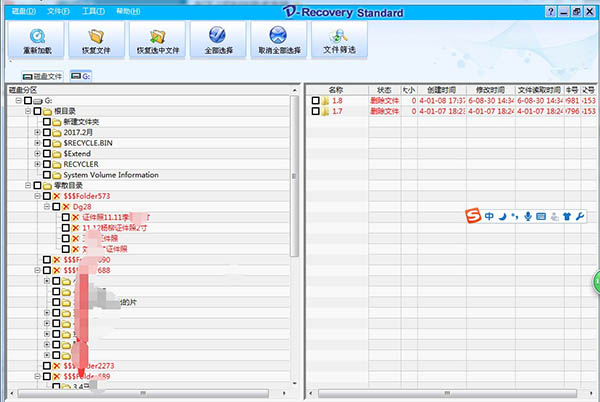
Task: Click the Sogou microphone voice icon
Action: 528,216
